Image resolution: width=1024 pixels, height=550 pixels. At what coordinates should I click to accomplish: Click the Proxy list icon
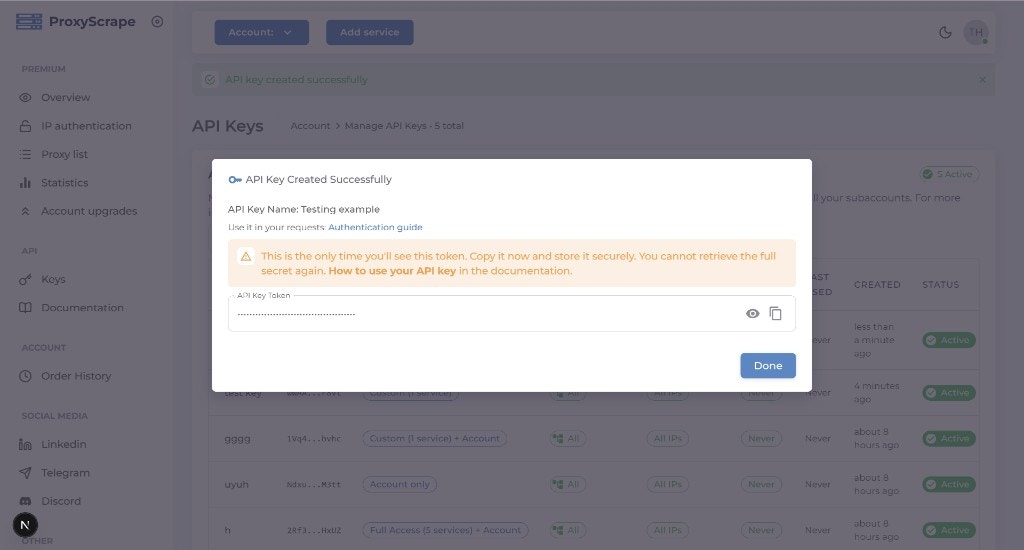tap(25, 154)
